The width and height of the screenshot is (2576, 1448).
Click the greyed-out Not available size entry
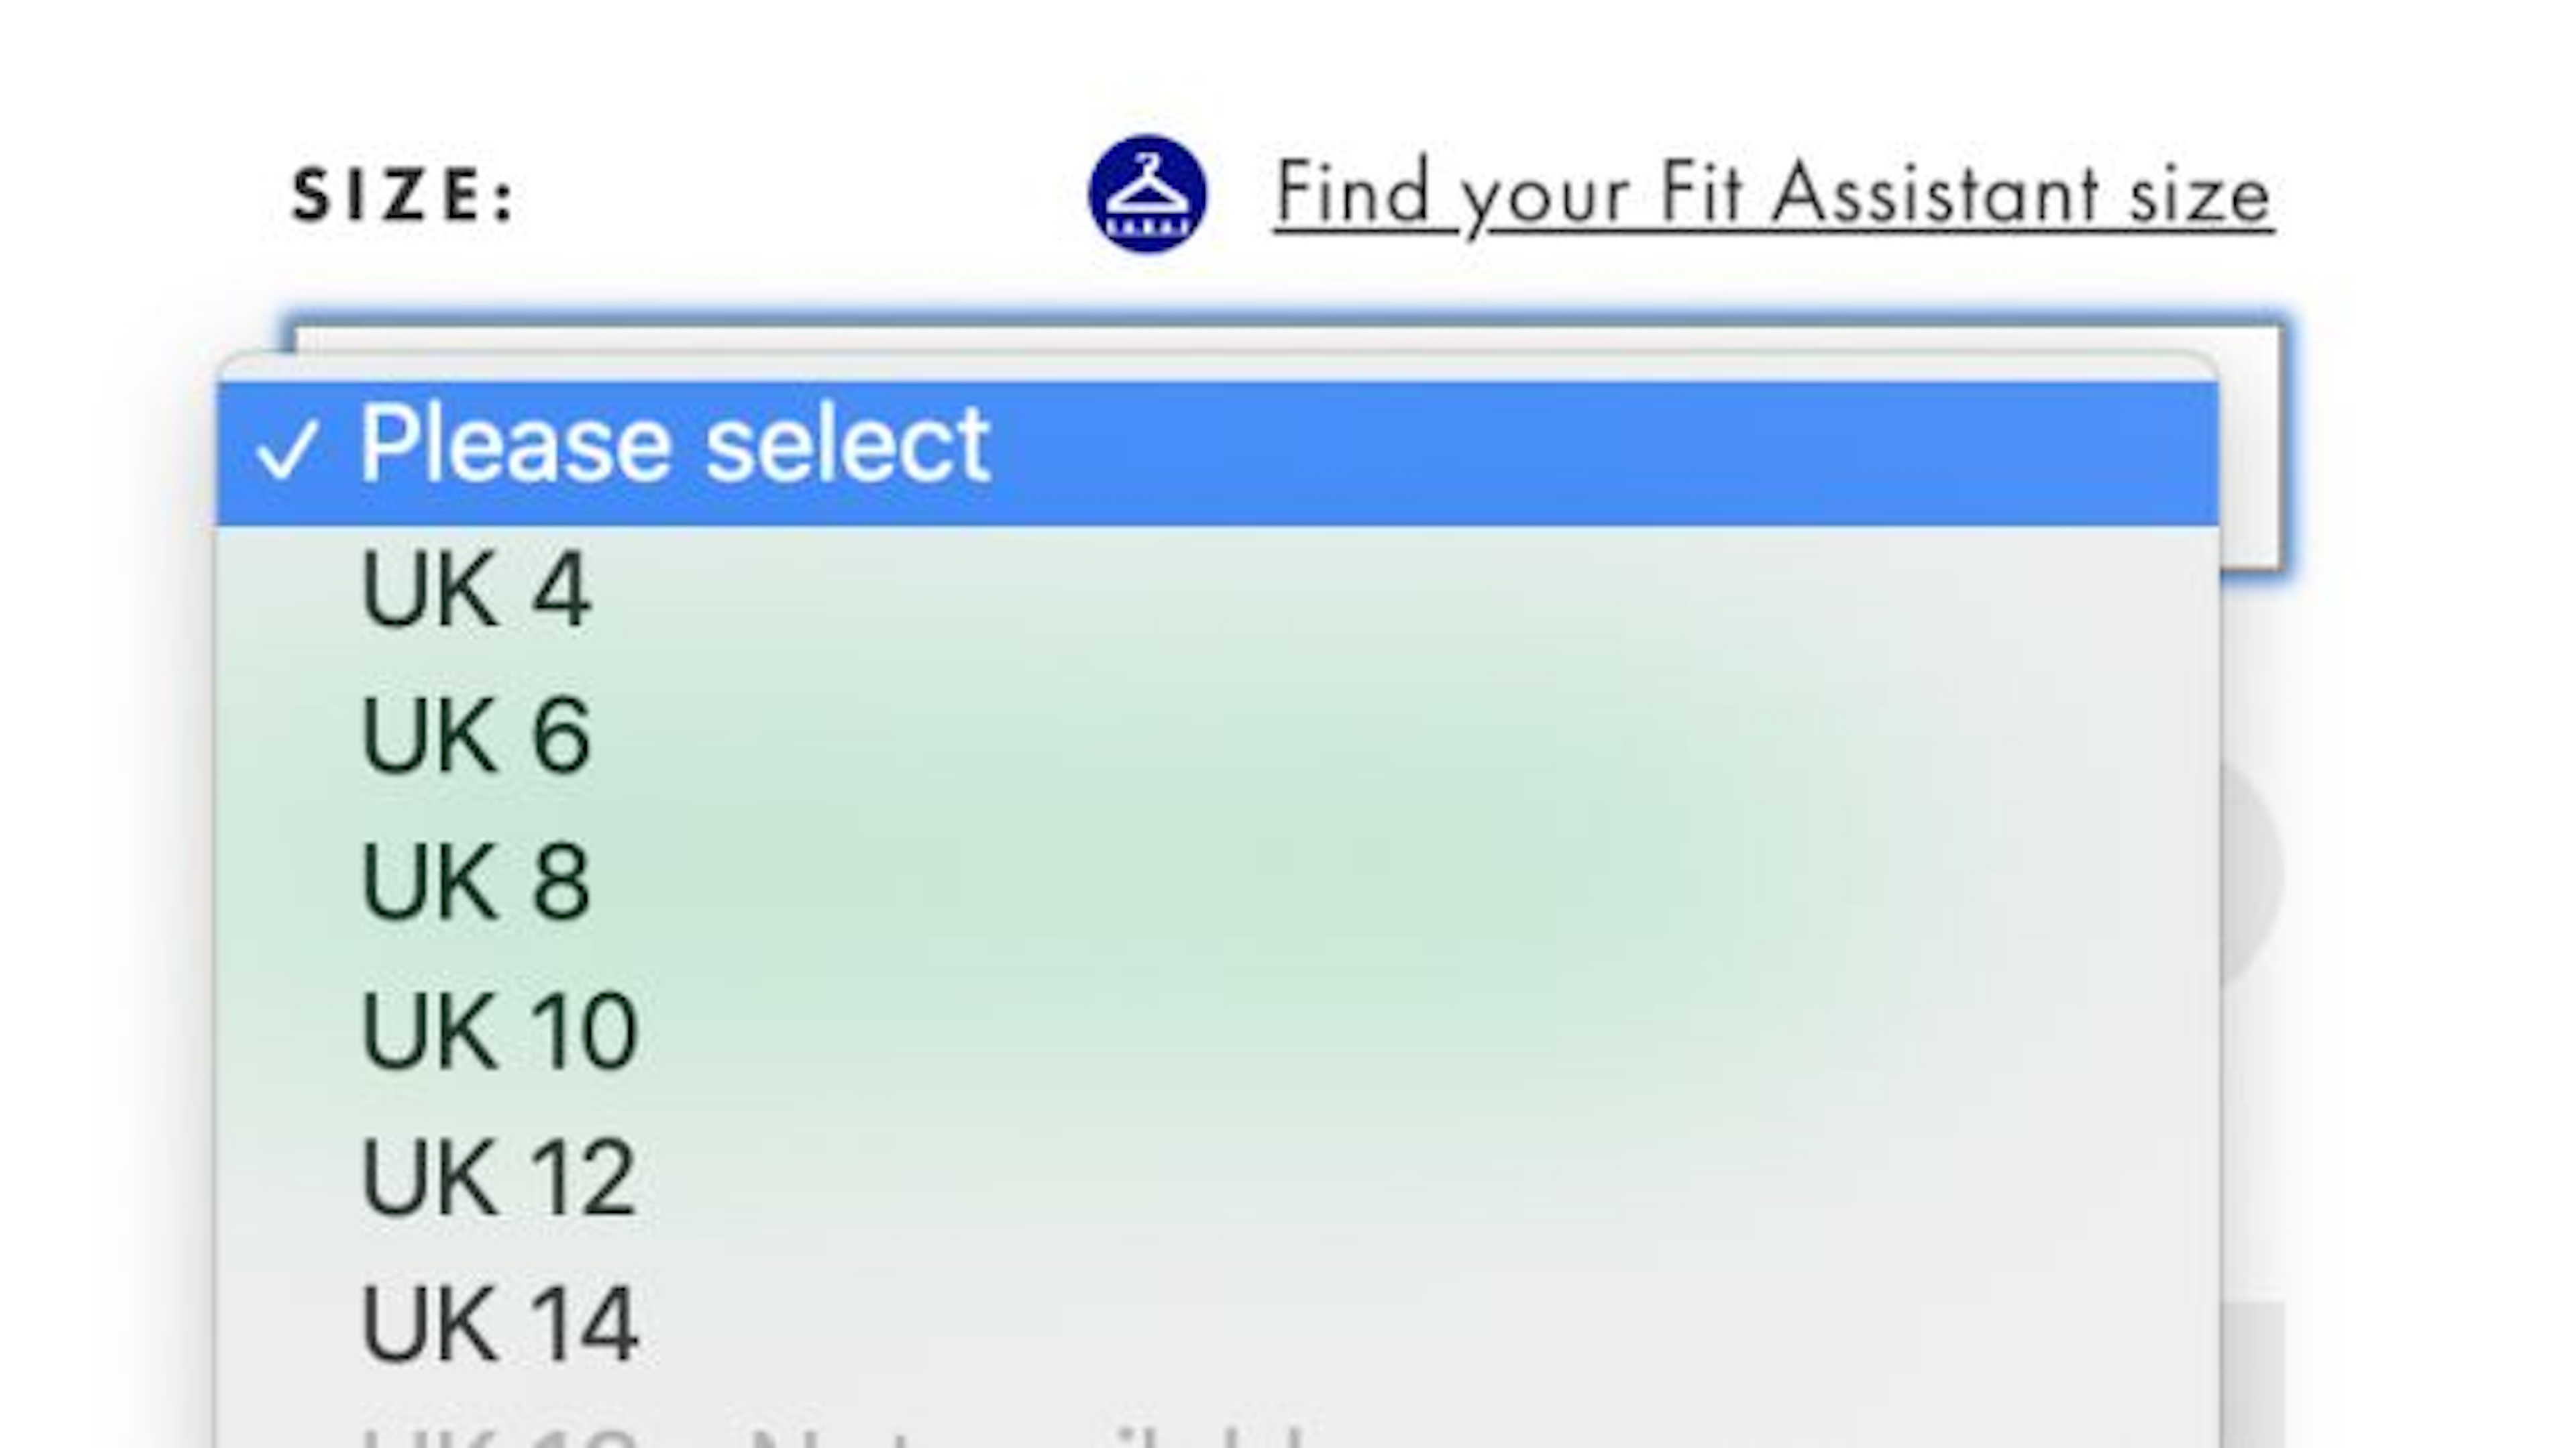pyautogui.click(x=1218, y=1428)
